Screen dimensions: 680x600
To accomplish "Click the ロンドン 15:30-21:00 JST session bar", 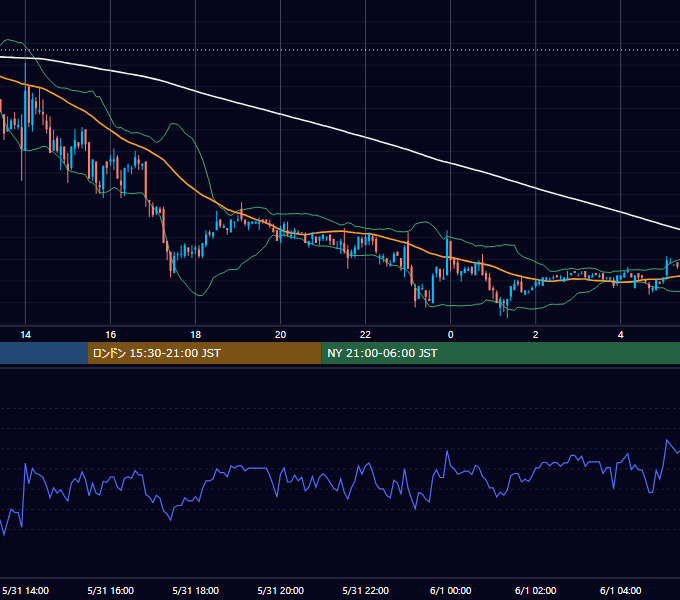I will click(x=204, y=353).
